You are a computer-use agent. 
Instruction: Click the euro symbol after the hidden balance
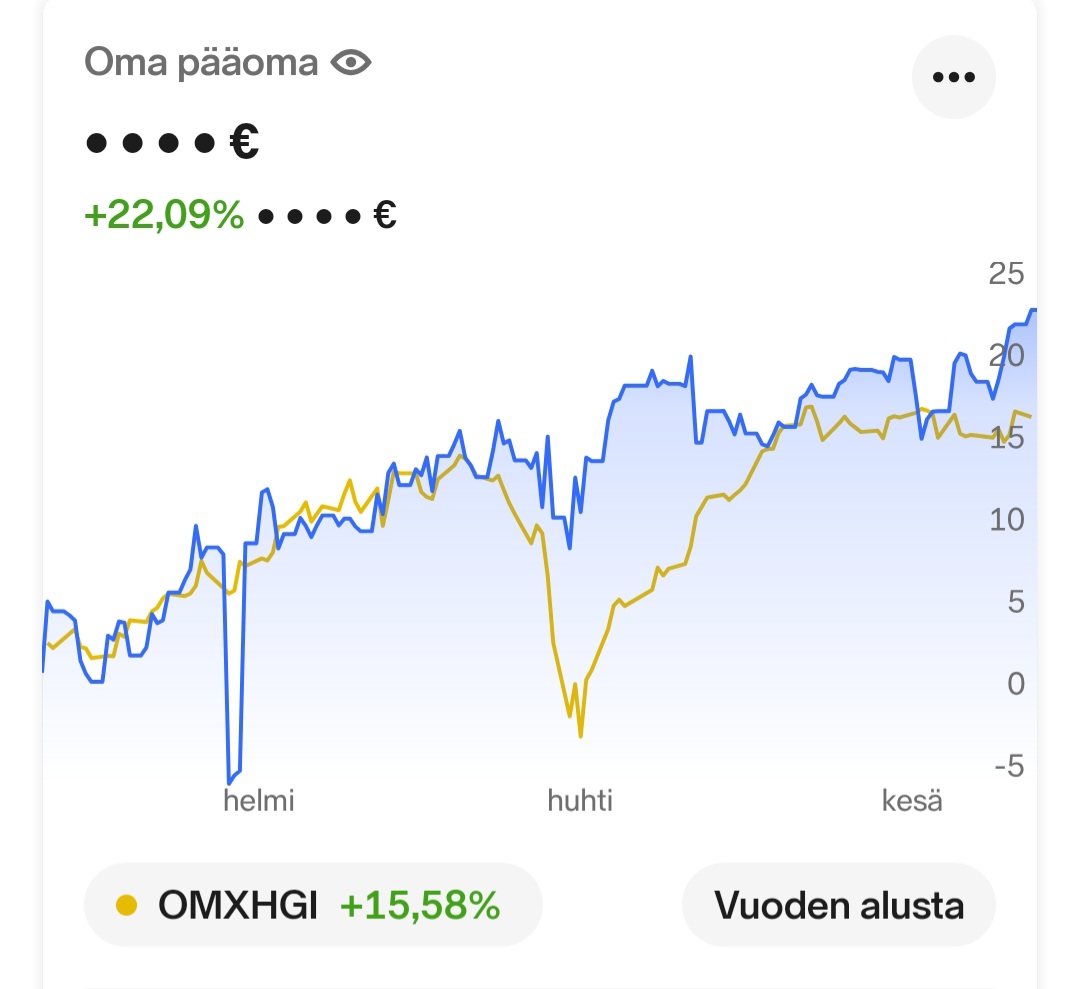244,141
